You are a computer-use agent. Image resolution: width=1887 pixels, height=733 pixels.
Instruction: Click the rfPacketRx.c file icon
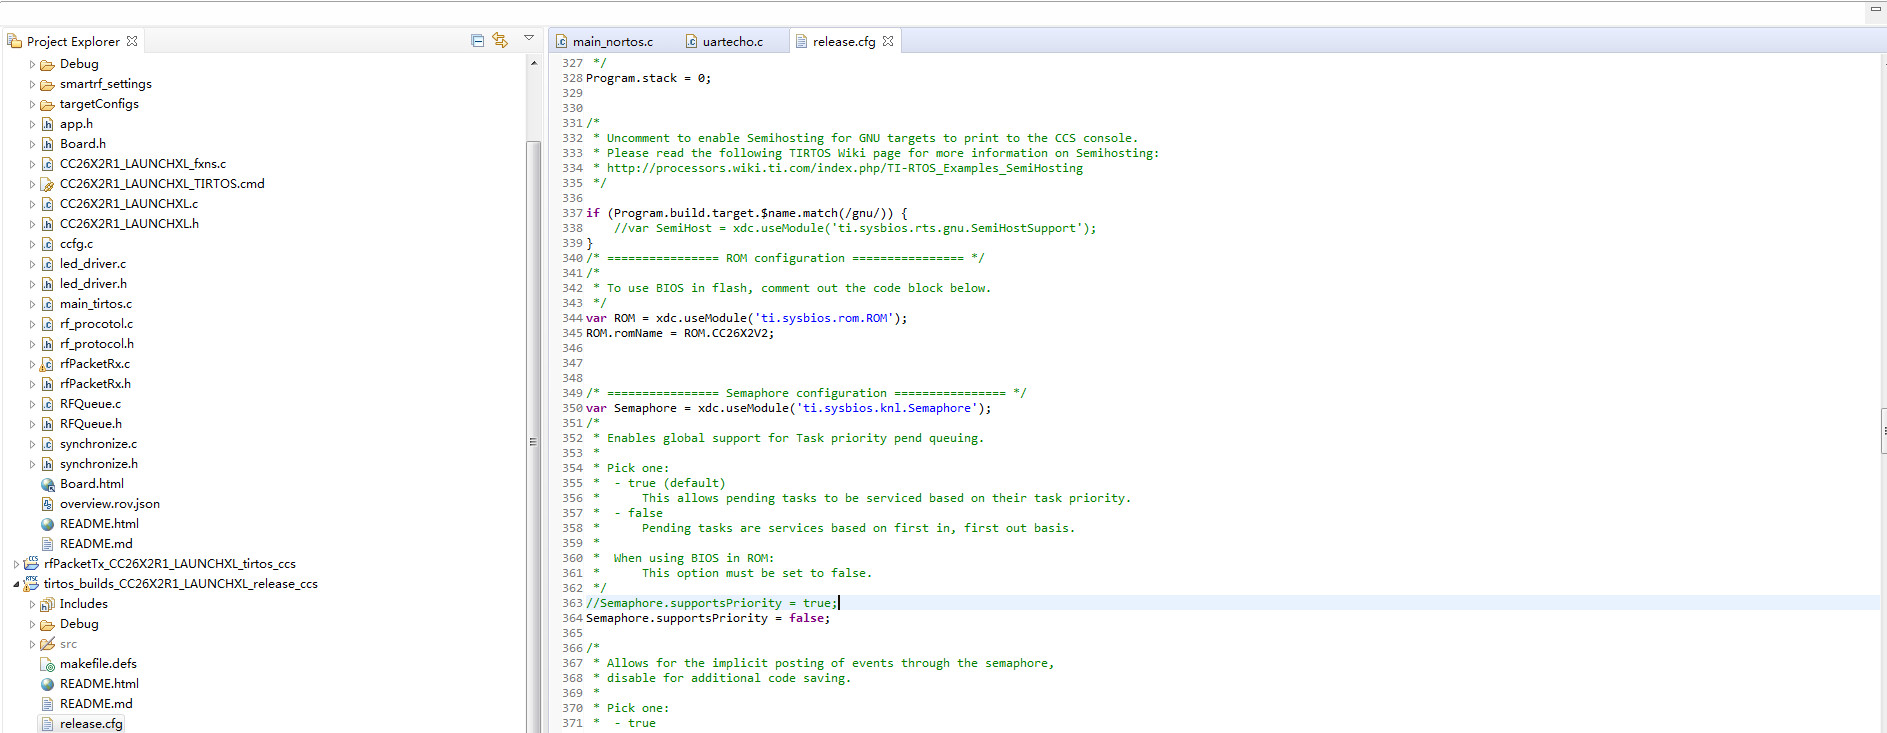(47, 364)
